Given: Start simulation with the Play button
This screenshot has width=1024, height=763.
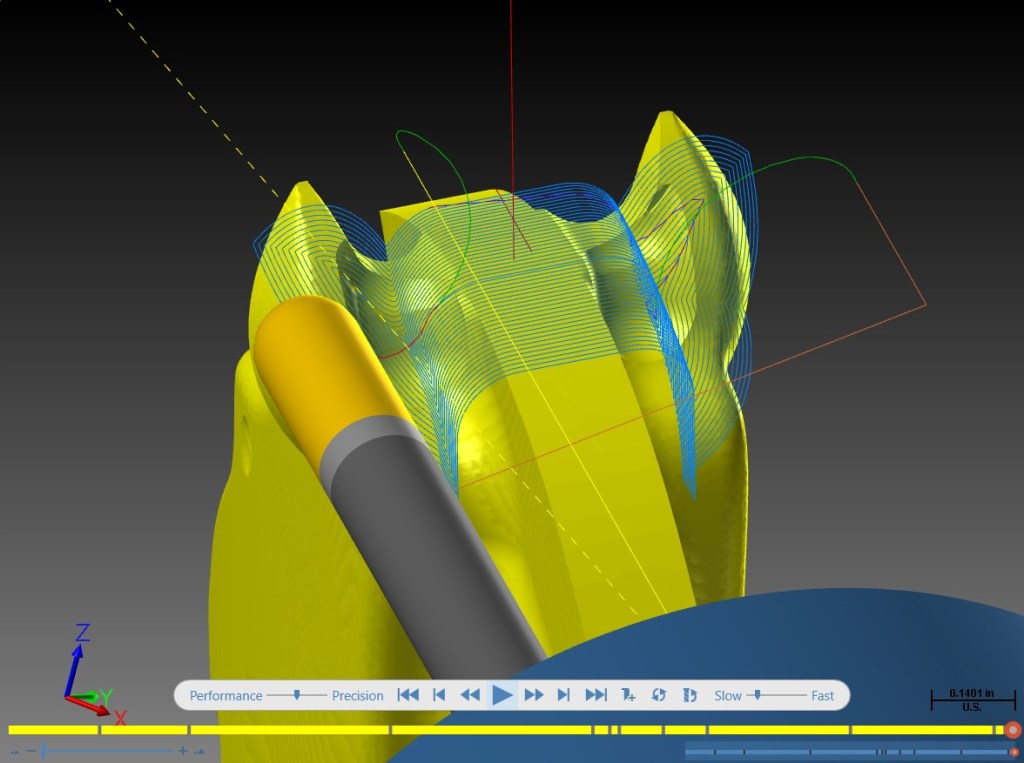Looking at the screenshot, I should pos(502,695).
